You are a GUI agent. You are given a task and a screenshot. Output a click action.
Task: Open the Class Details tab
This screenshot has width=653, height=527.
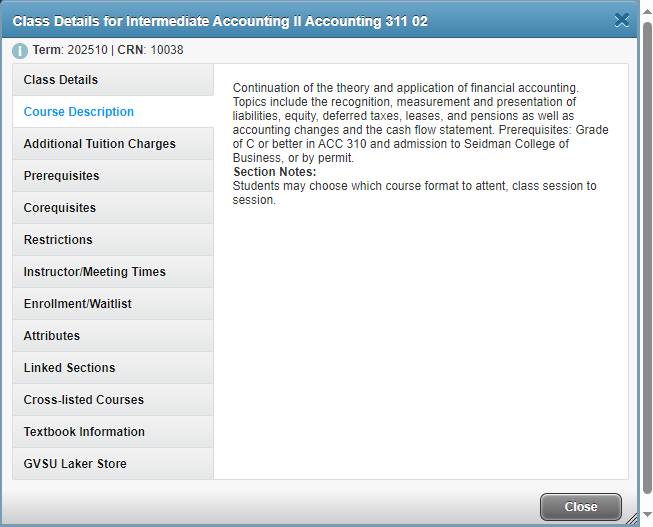[61, 80]
